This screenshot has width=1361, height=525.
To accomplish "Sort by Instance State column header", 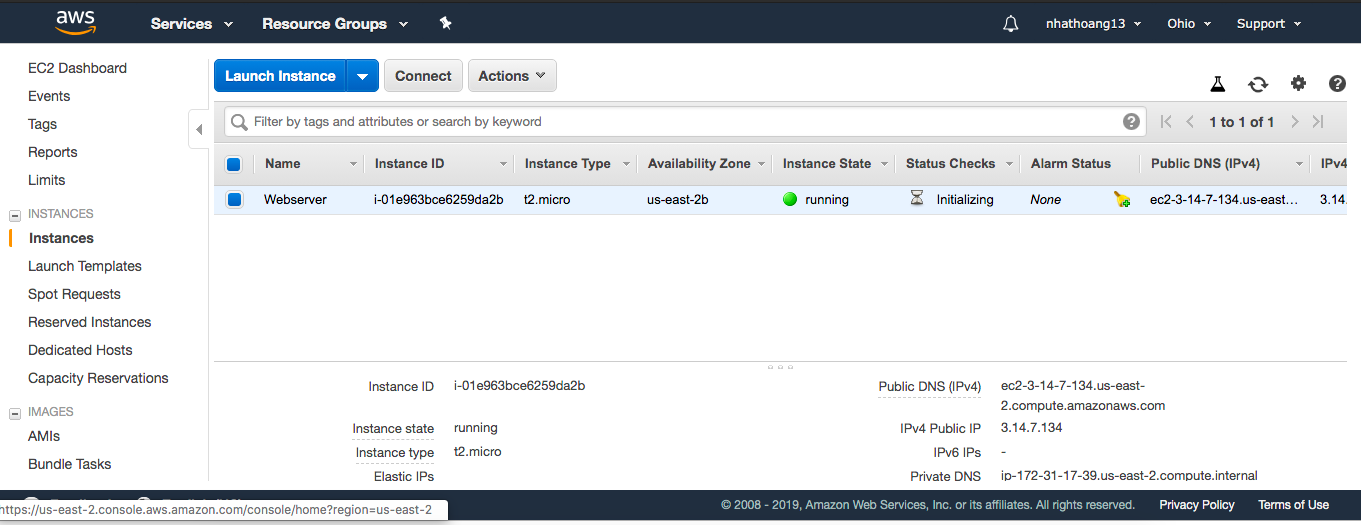I will tap(833, 164).
